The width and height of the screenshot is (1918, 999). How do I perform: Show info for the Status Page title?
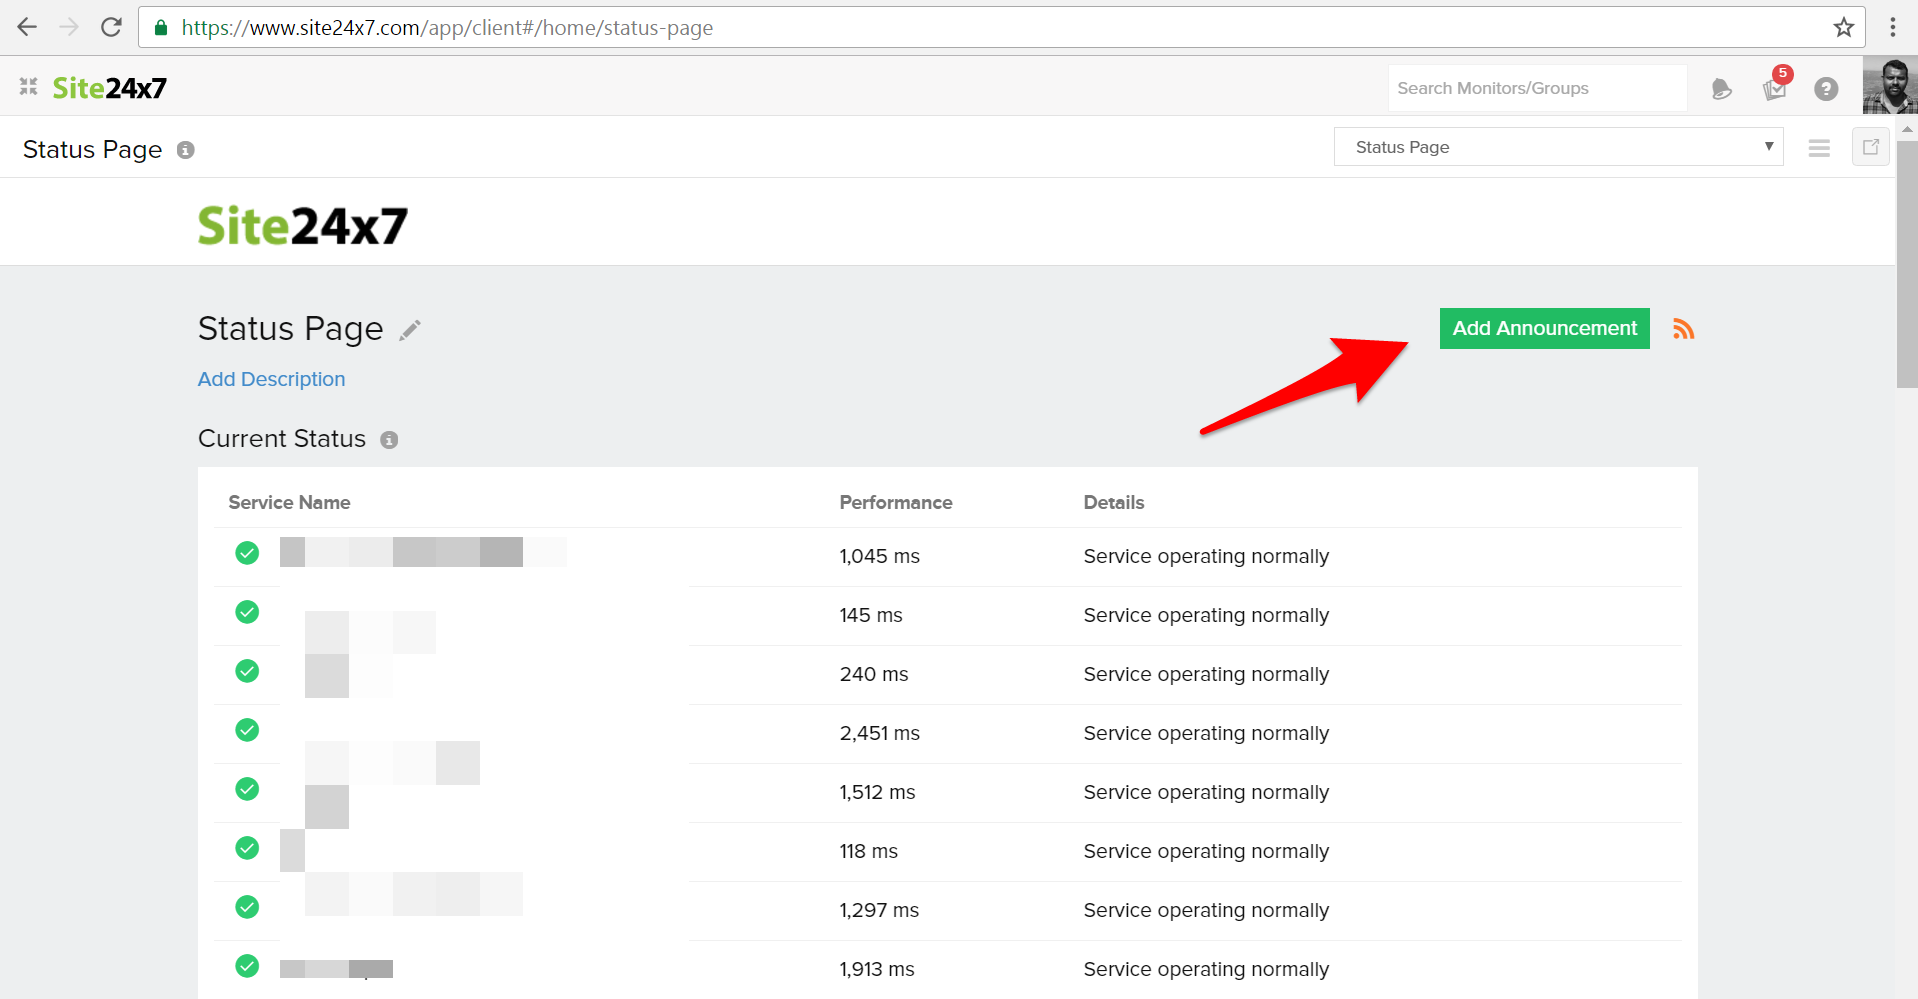click(186, 150)
